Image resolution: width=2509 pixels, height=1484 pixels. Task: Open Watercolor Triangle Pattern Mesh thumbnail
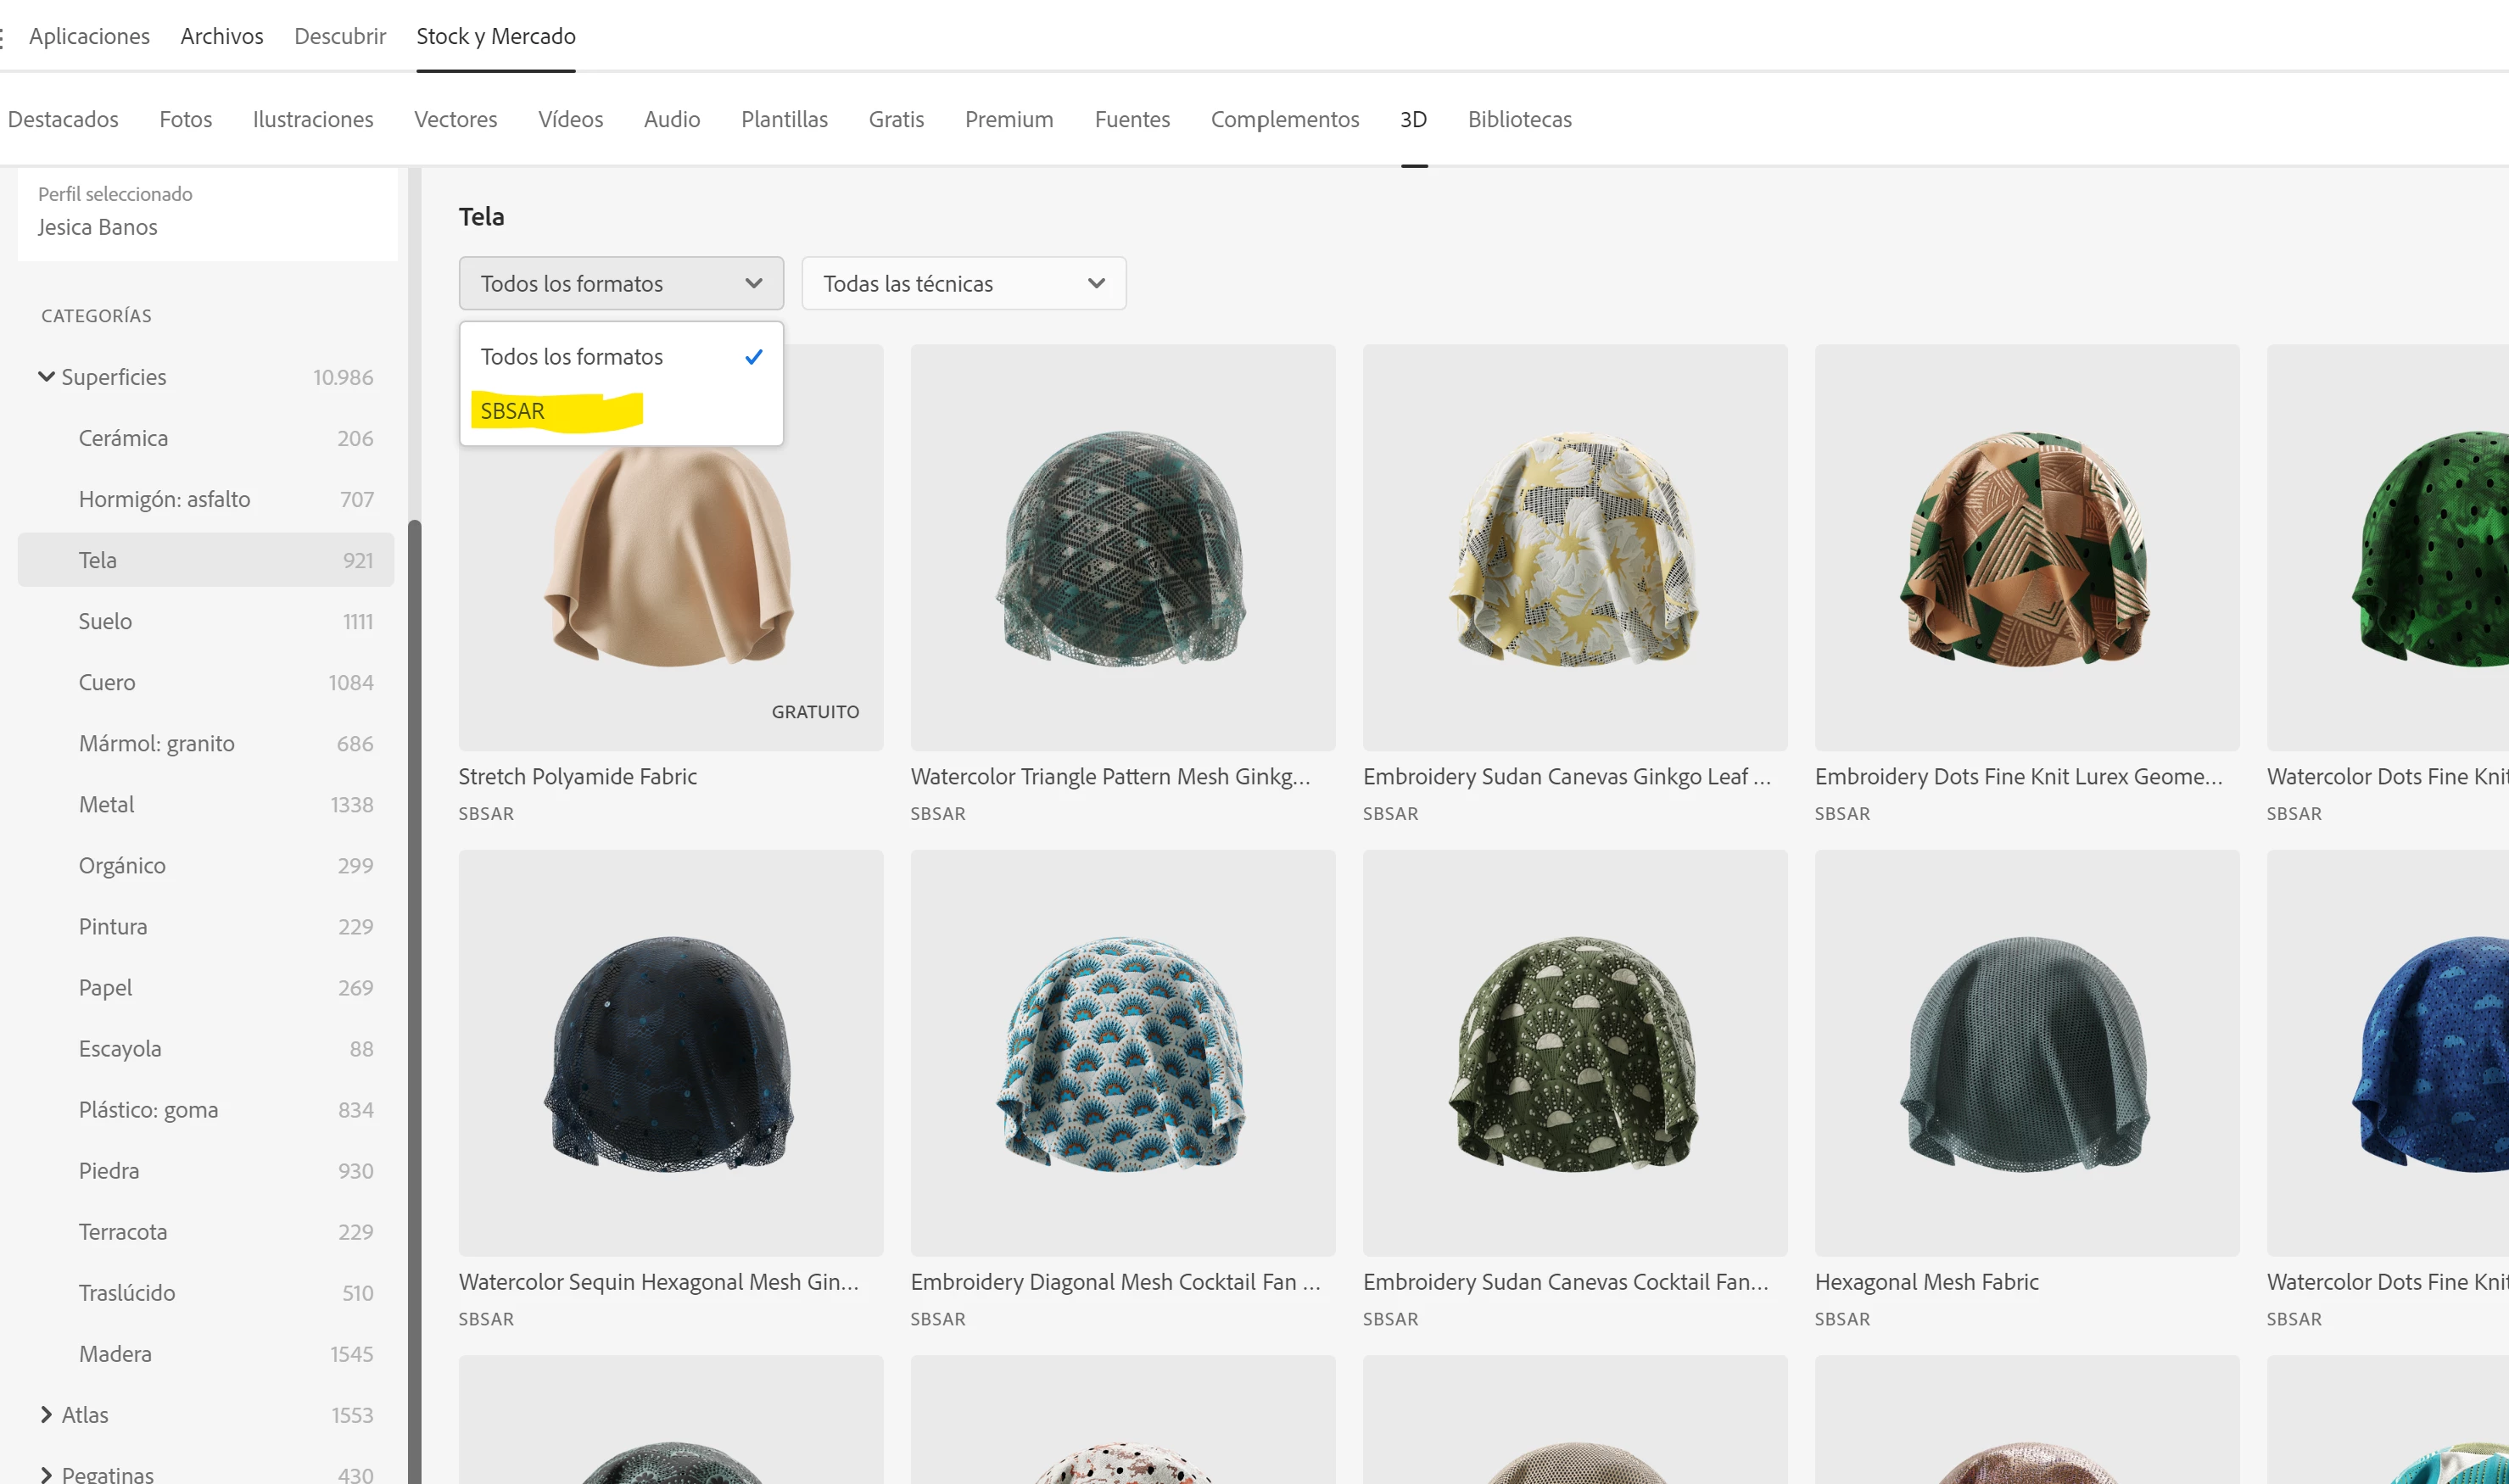tap(1122, 548)
